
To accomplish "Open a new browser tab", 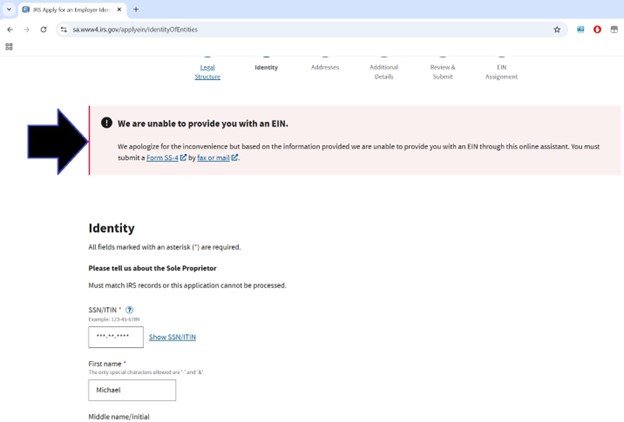I will click(x=136, y=9).
